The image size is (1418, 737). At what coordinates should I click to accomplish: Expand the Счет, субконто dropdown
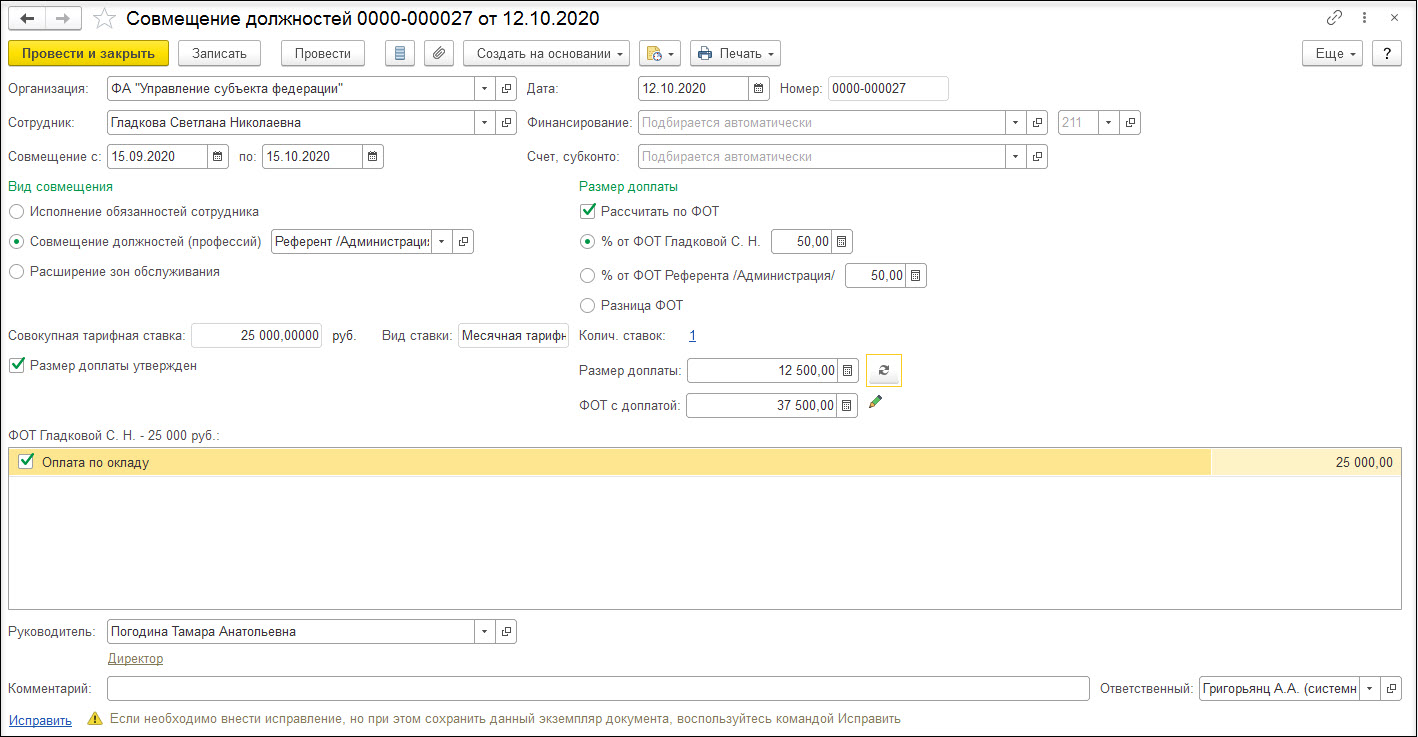click(1016, 156)
